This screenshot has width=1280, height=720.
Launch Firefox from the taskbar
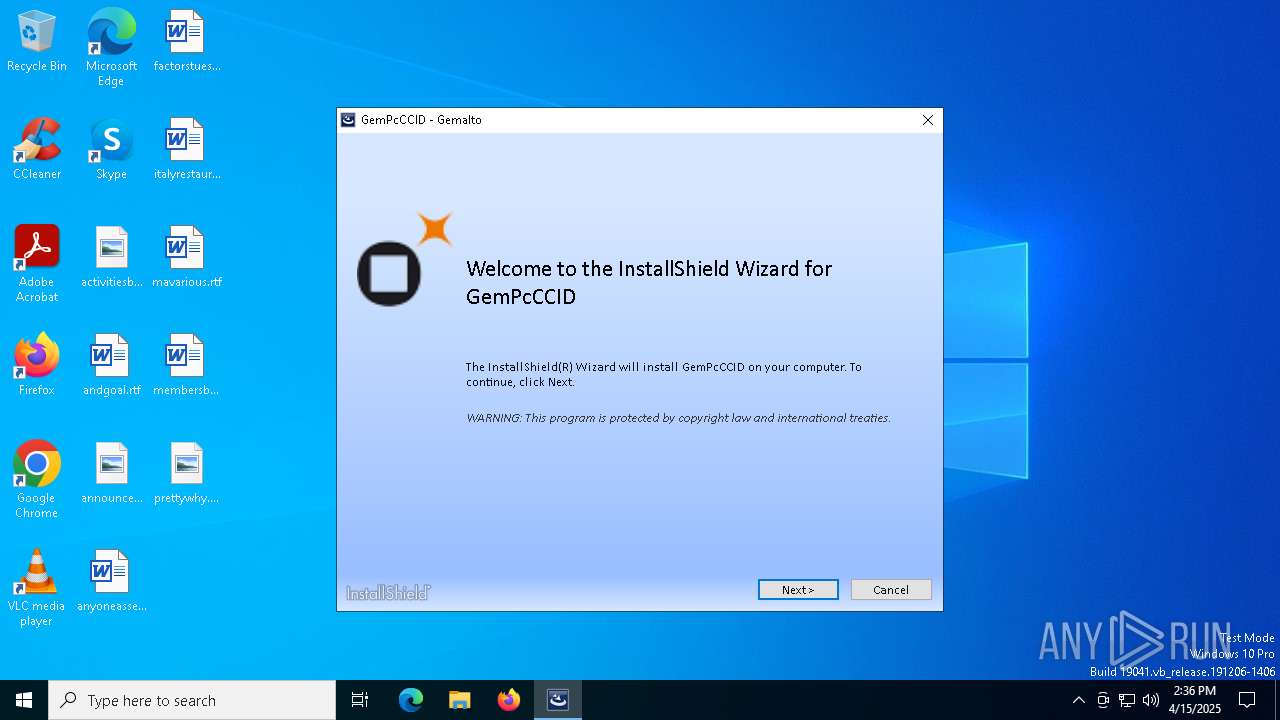pos(509,700)
